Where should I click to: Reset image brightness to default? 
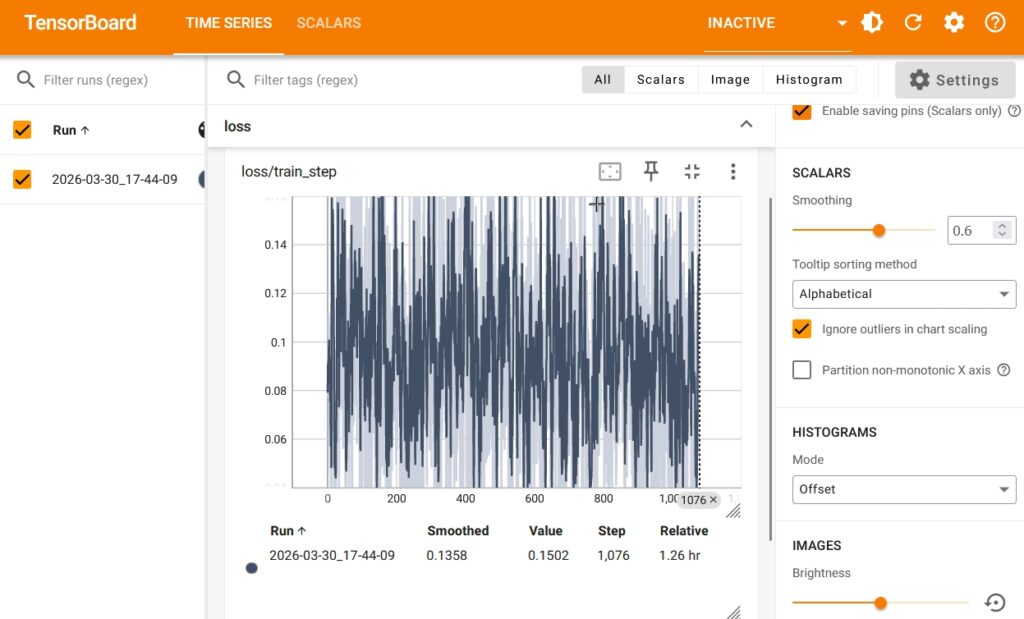pyautogui.click(x=995, y=602)
